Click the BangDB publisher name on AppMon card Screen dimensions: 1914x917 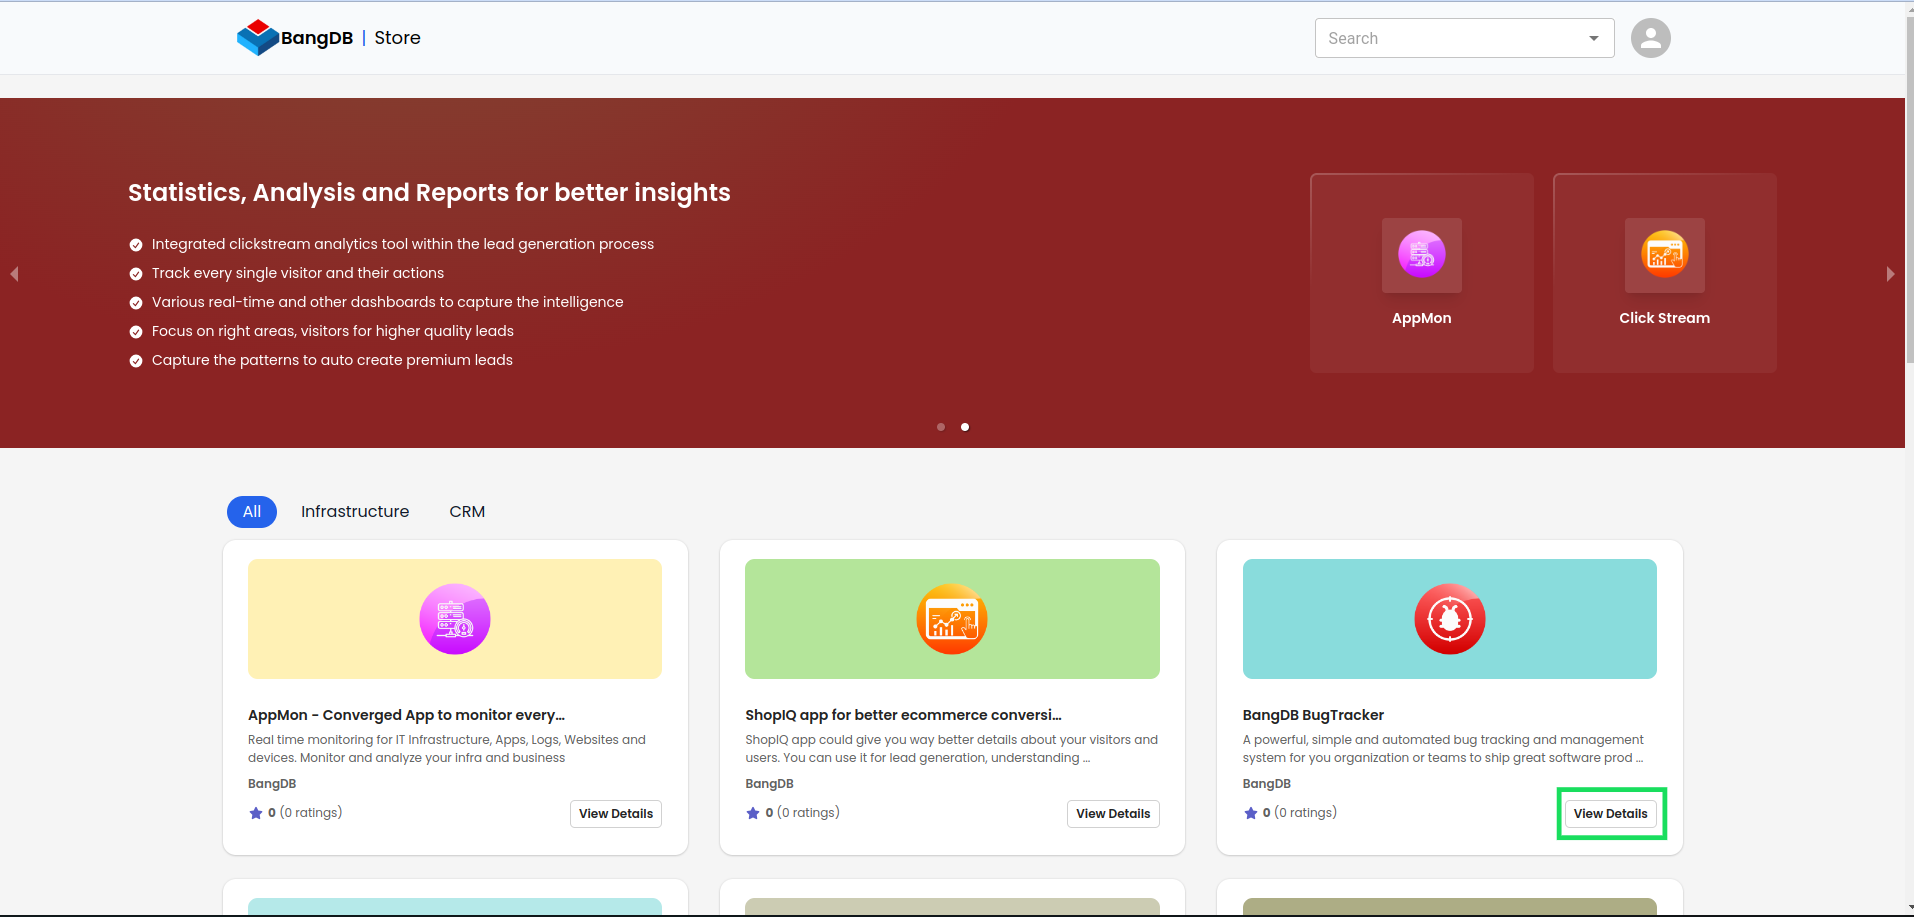[x=272, y=784]
